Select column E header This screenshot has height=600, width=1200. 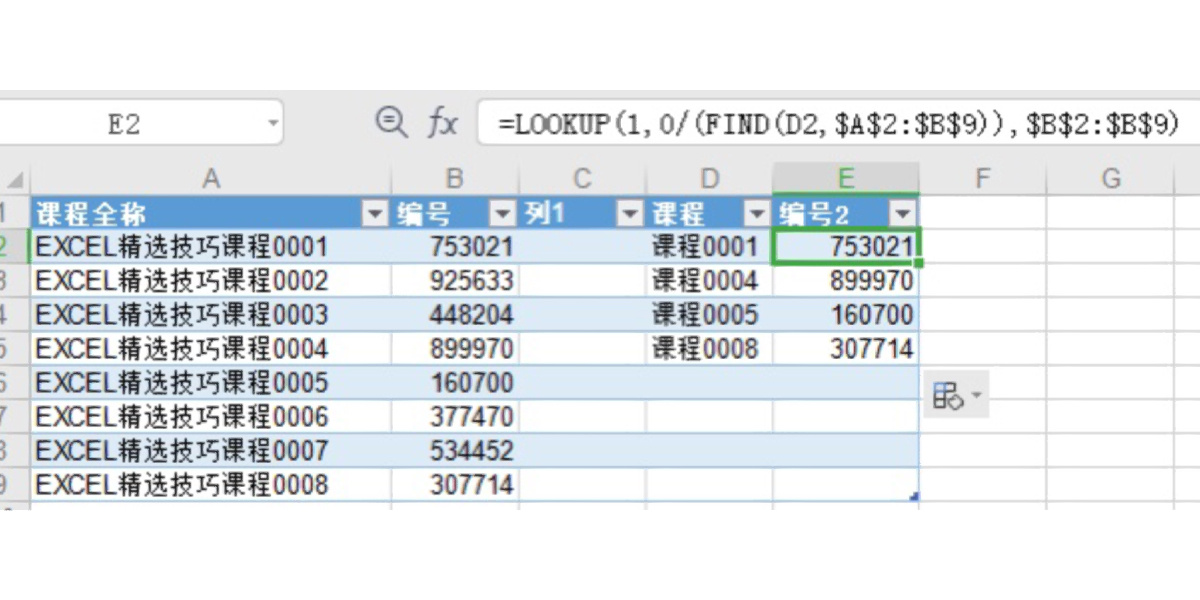tap(846, 179)
